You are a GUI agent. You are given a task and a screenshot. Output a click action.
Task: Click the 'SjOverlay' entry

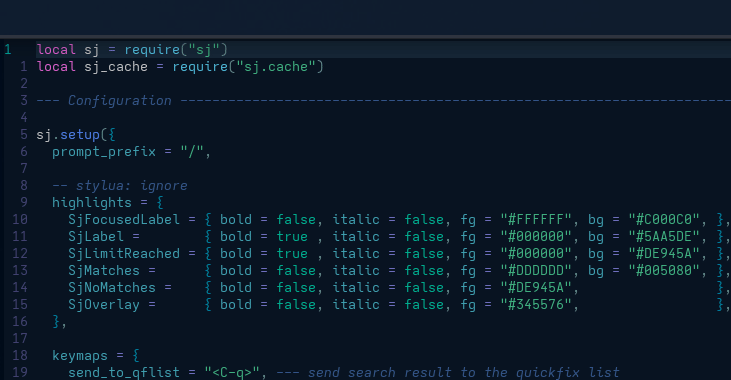(x=103, y=304)
